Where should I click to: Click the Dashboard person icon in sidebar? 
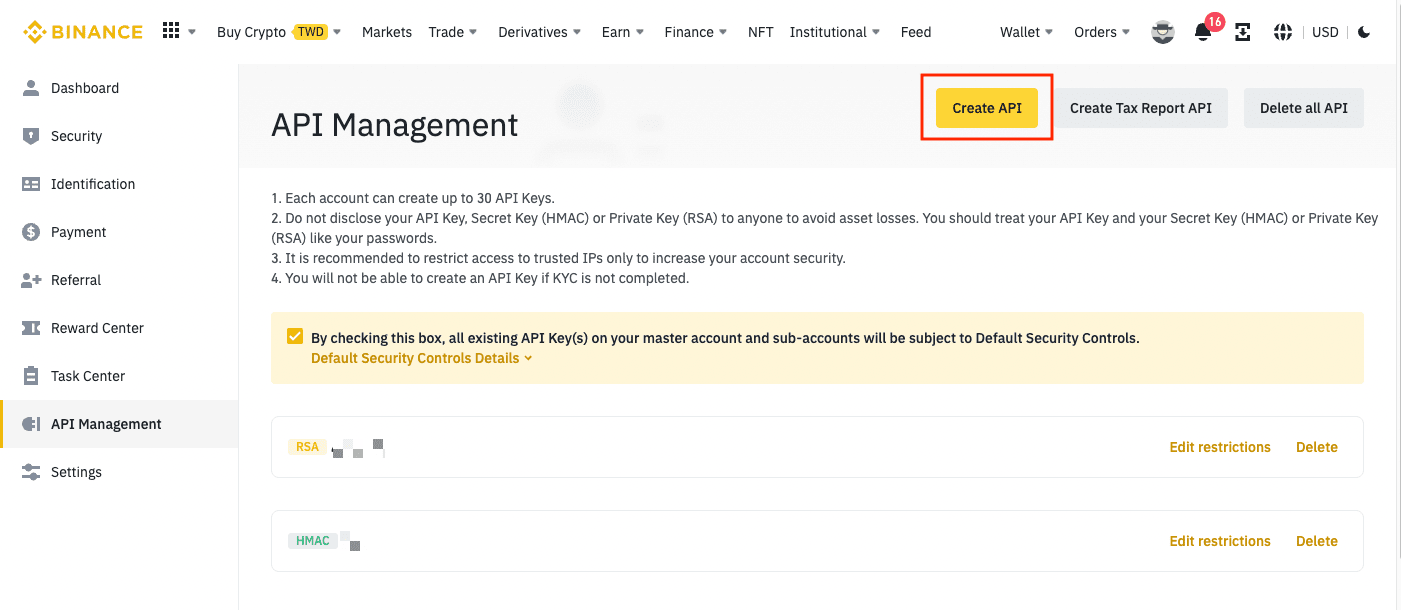[31, 88]
